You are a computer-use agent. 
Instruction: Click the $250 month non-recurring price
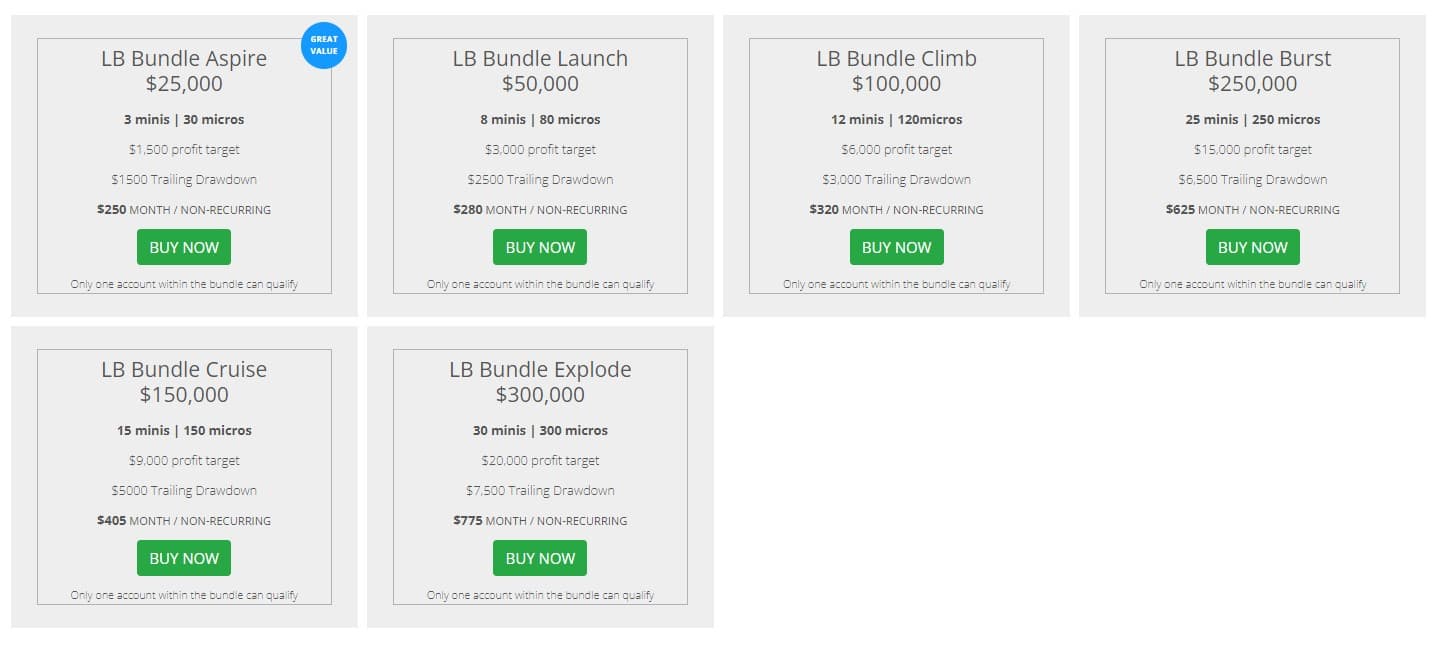coord(184,210)
